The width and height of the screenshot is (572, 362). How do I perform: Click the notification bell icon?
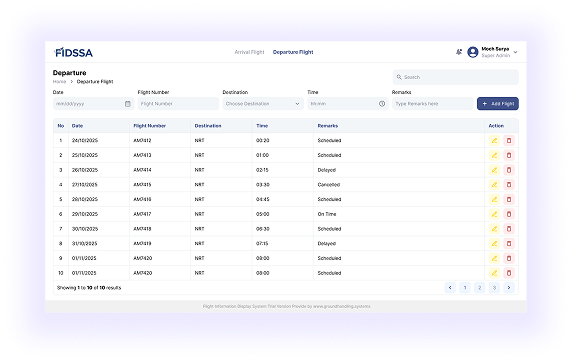[x=459, y=52]
